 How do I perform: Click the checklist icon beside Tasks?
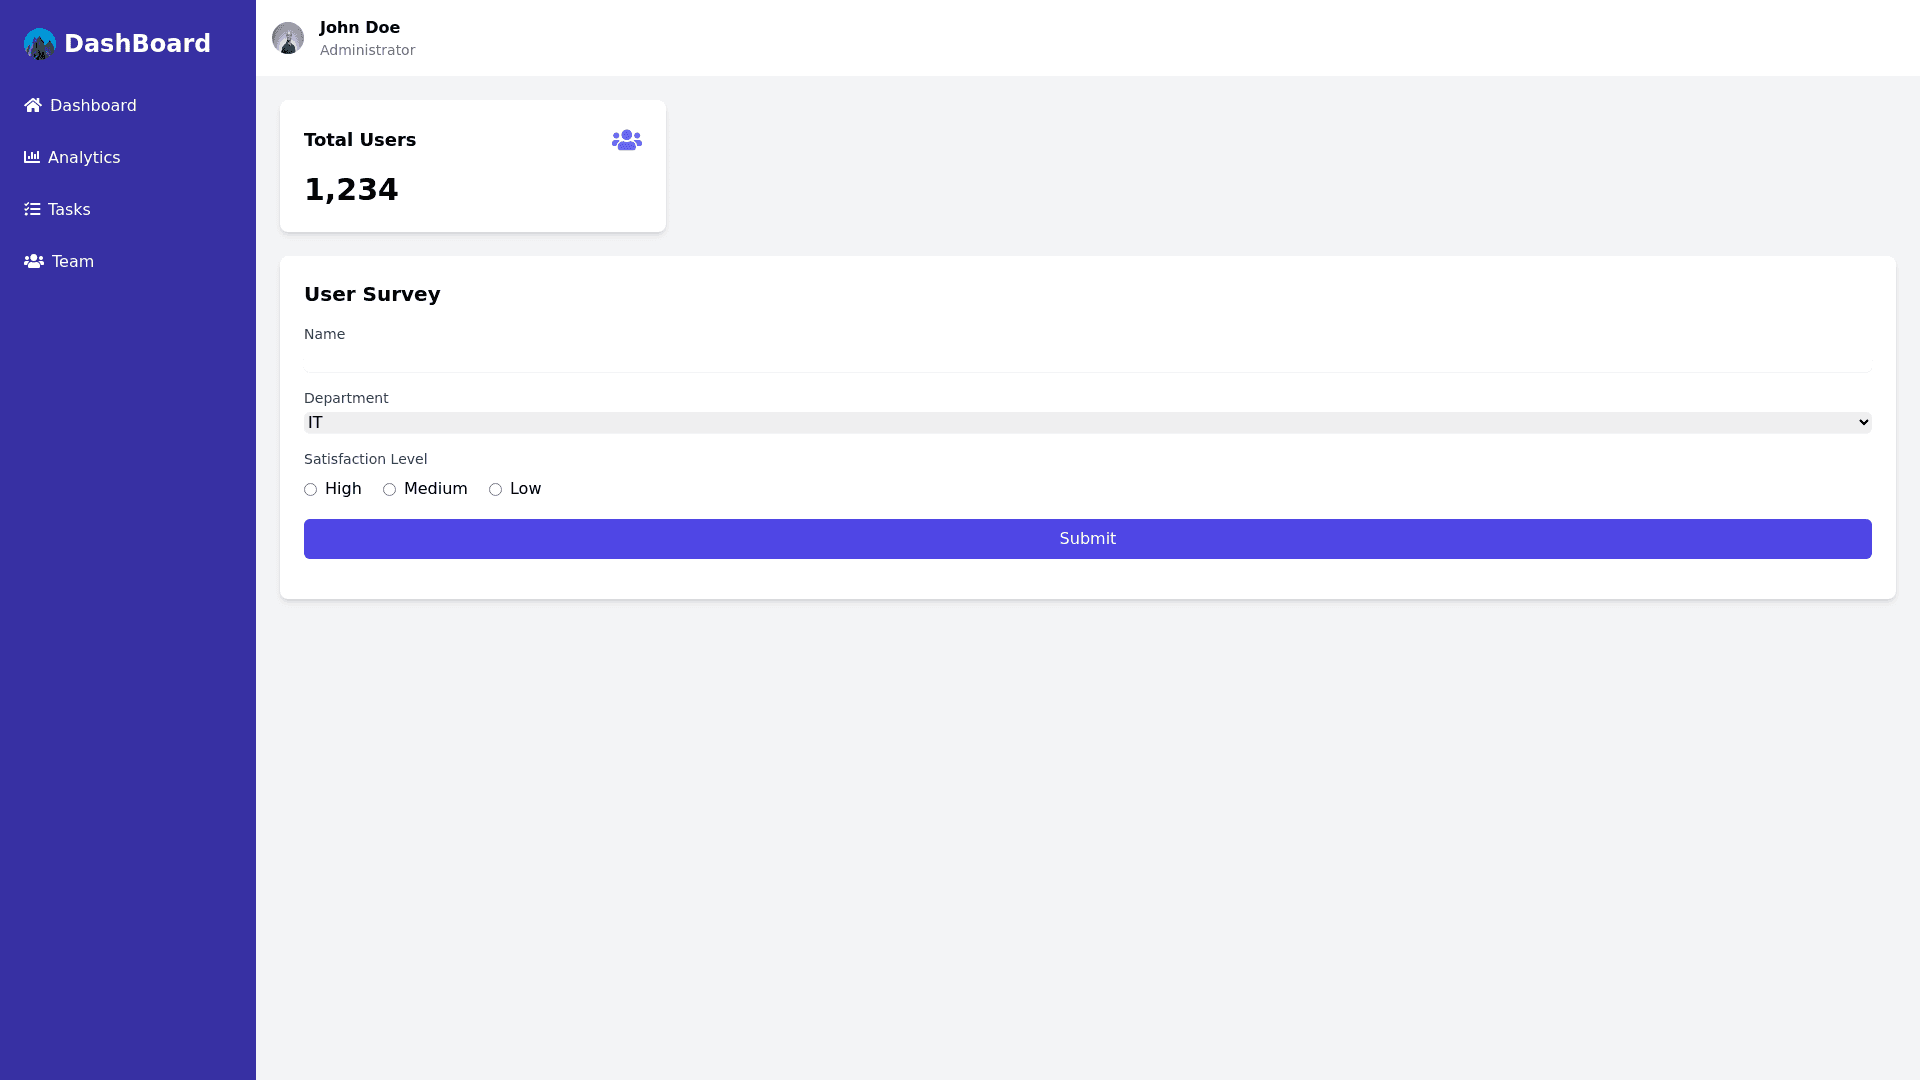[x=32, y=209]
